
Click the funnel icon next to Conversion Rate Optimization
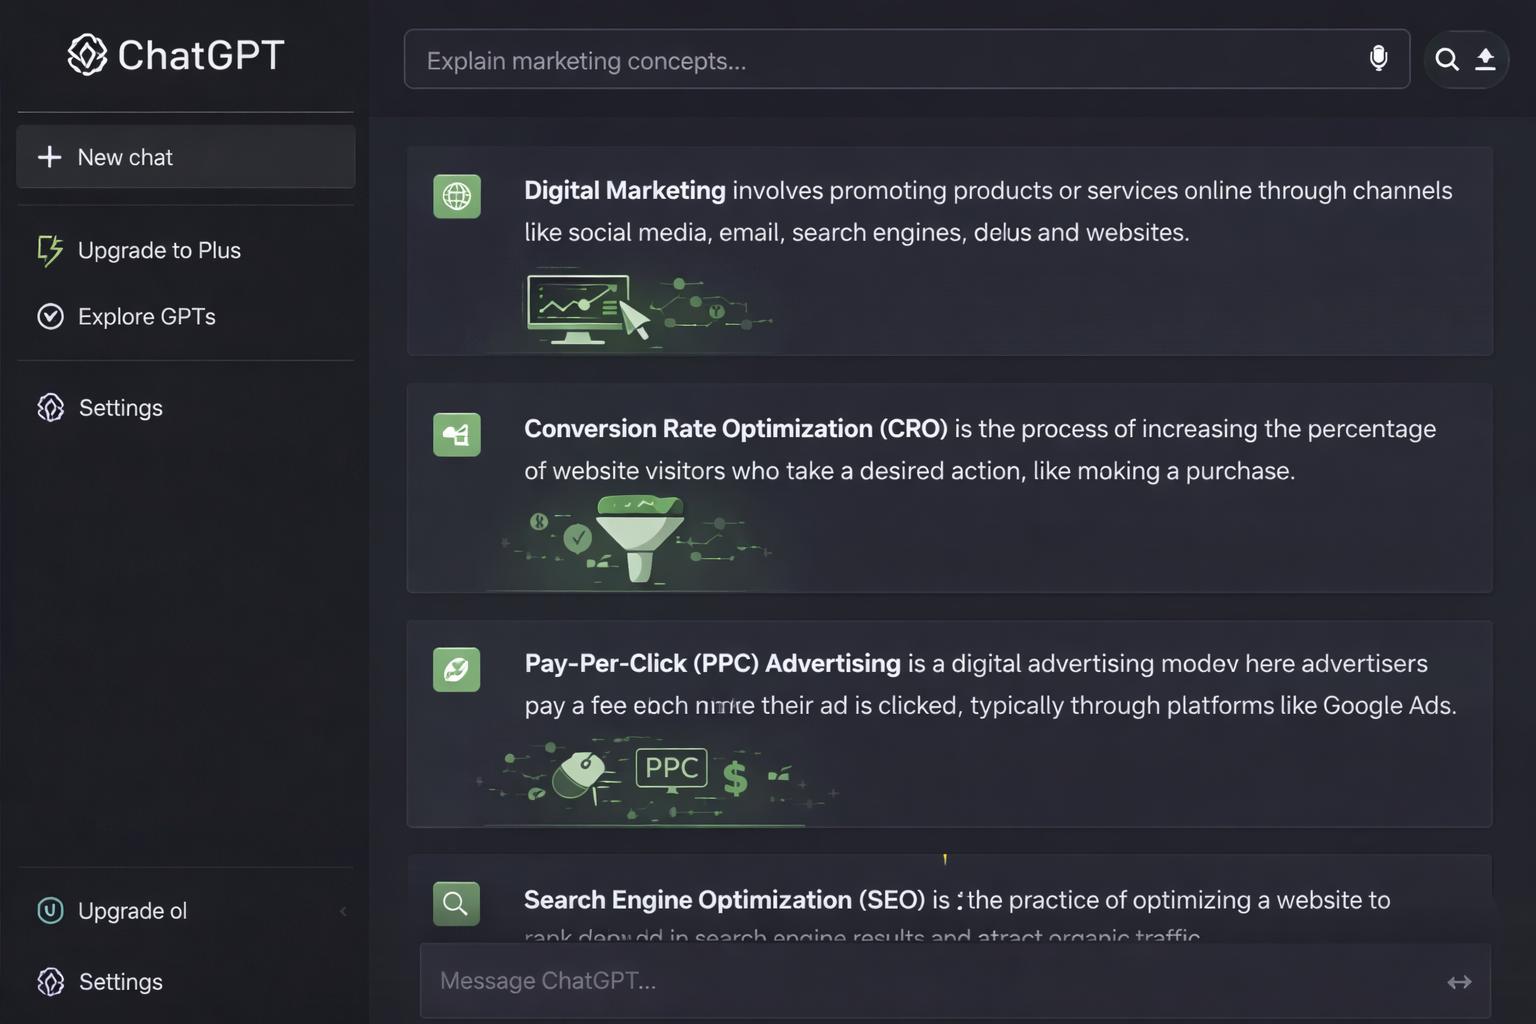457,434
